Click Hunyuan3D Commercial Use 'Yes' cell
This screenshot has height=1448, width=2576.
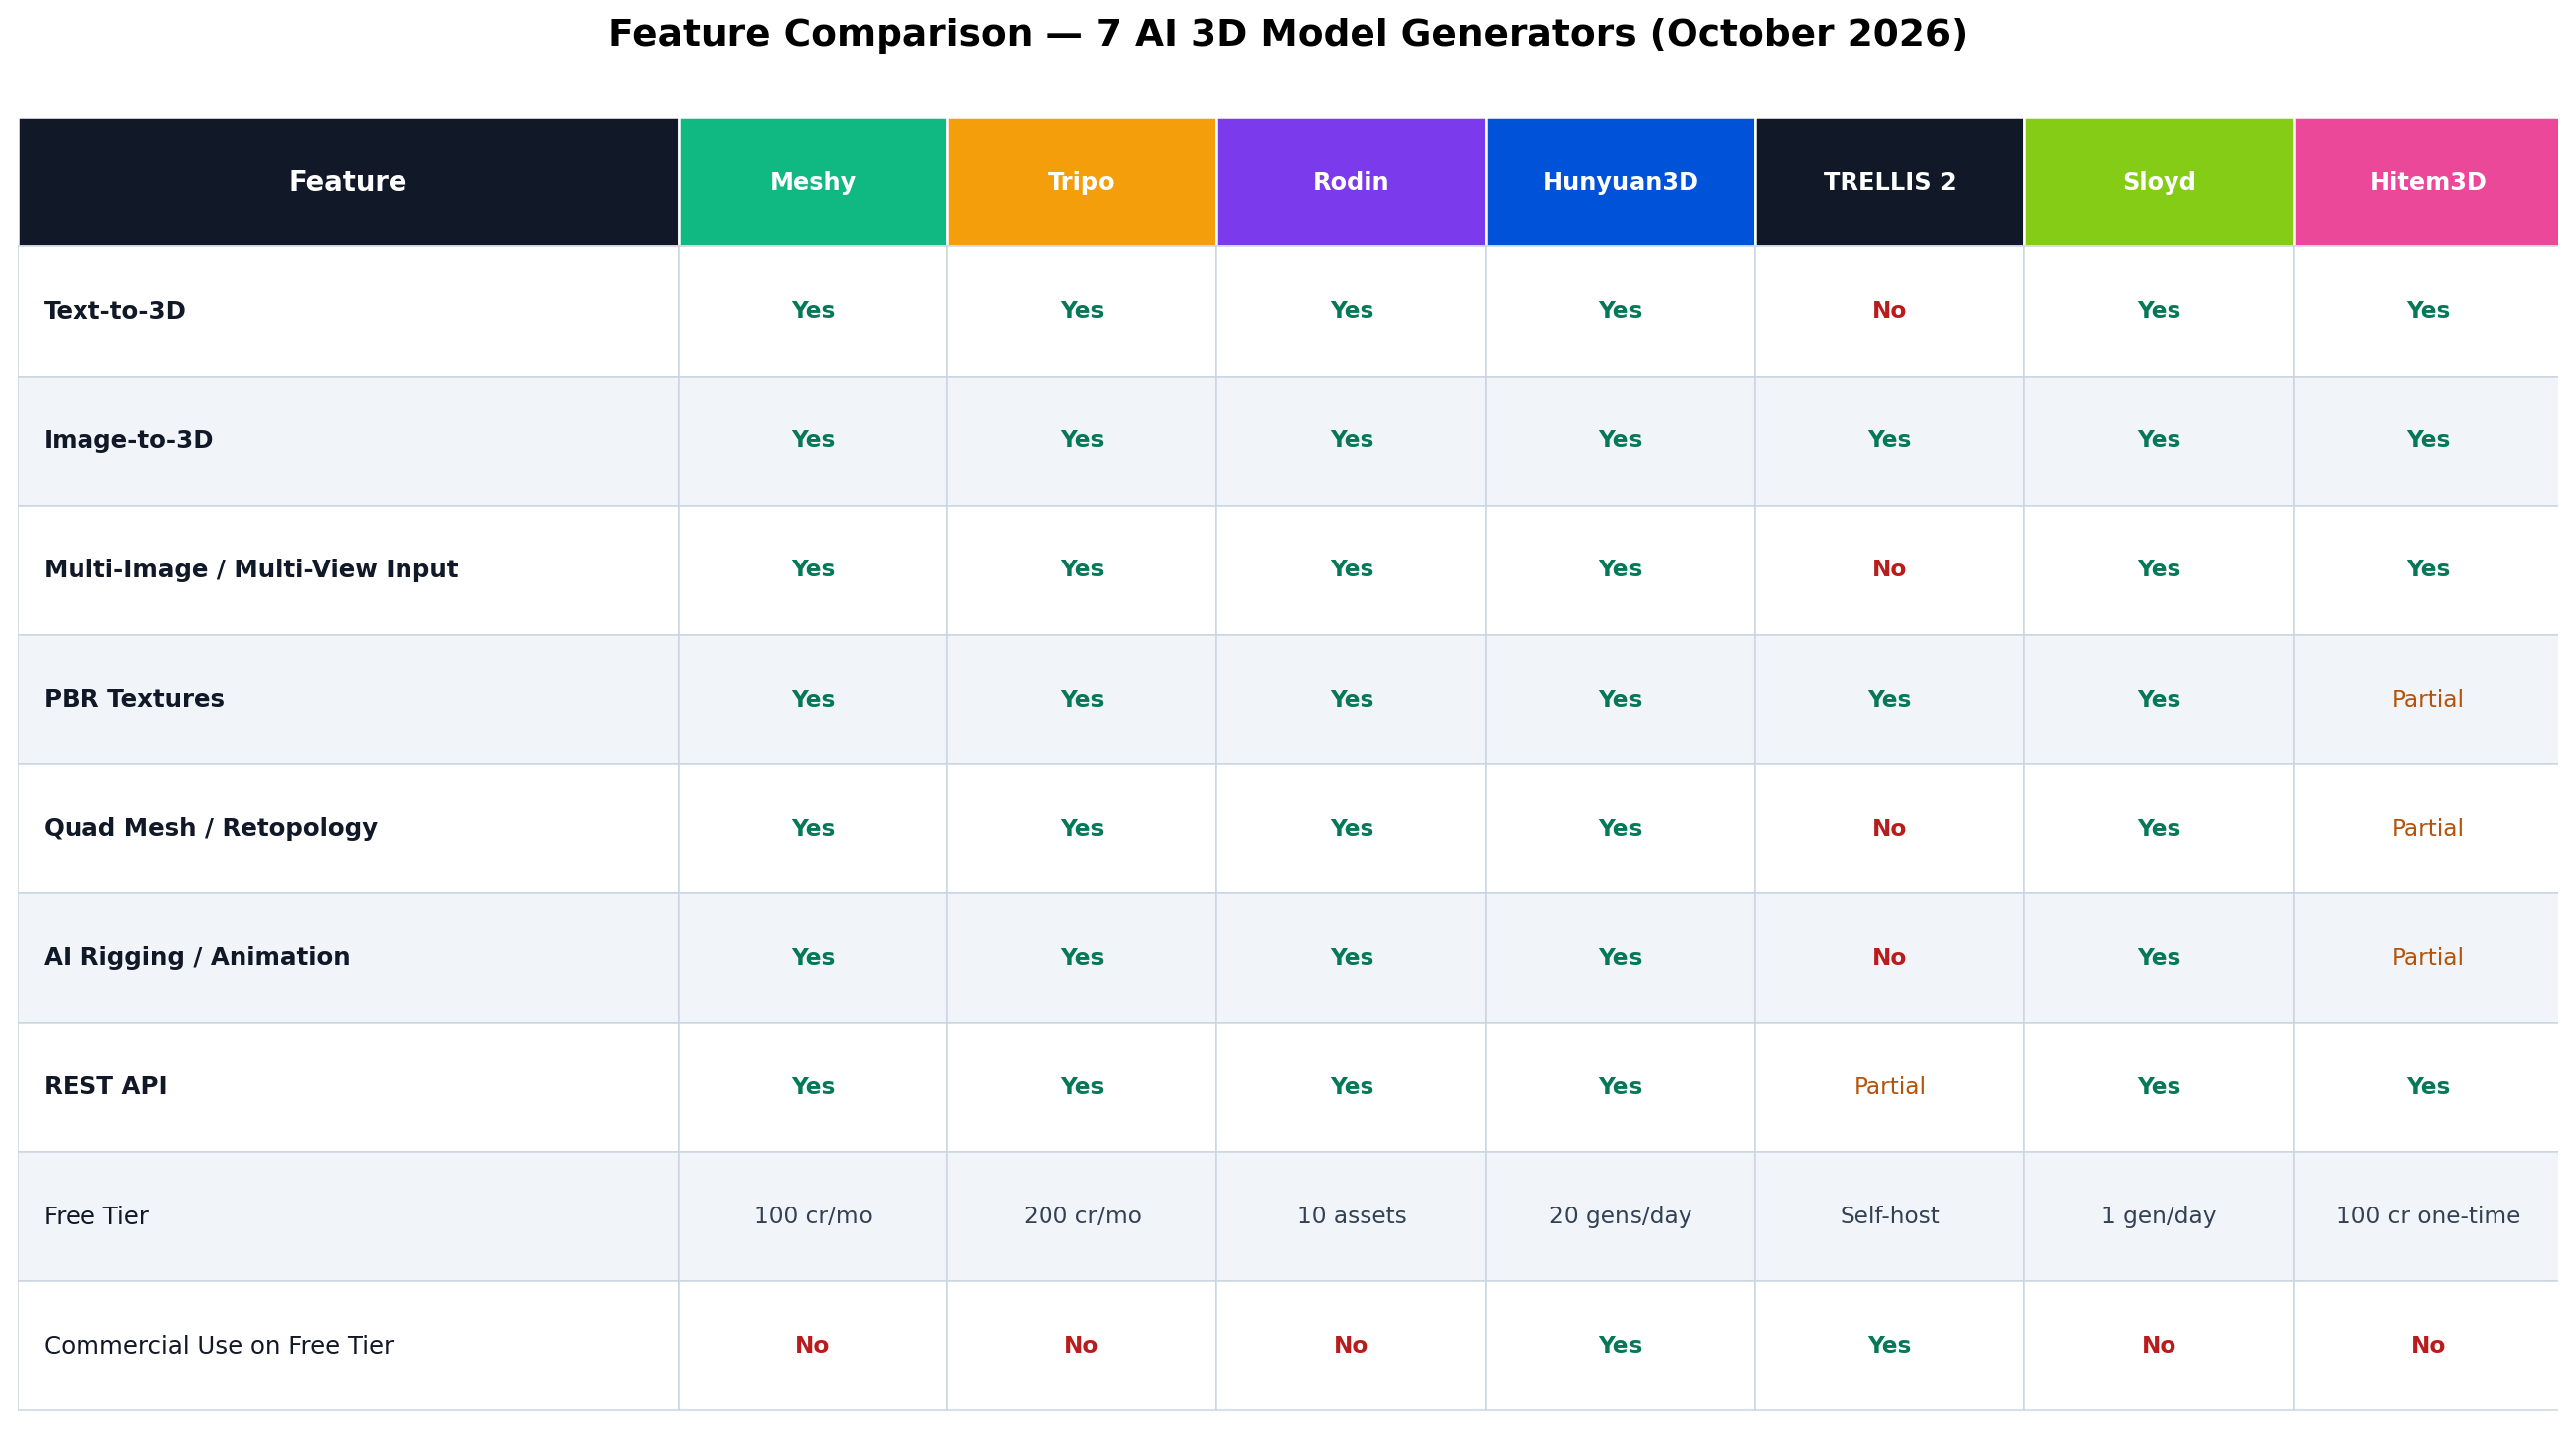[x=1620, y=1345]
